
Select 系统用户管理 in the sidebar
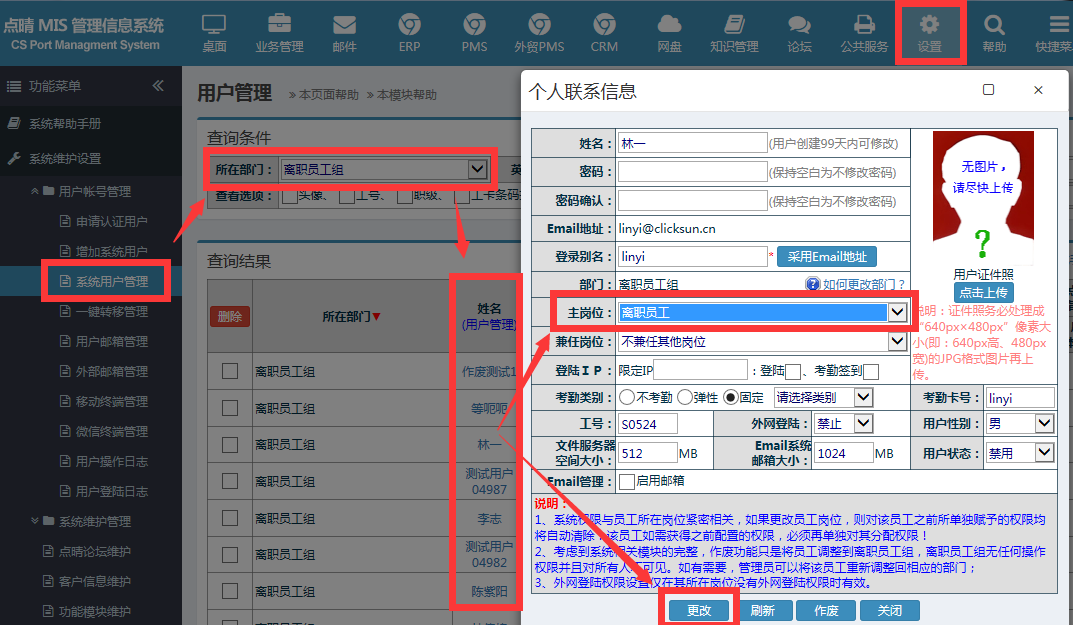(111, 282)
